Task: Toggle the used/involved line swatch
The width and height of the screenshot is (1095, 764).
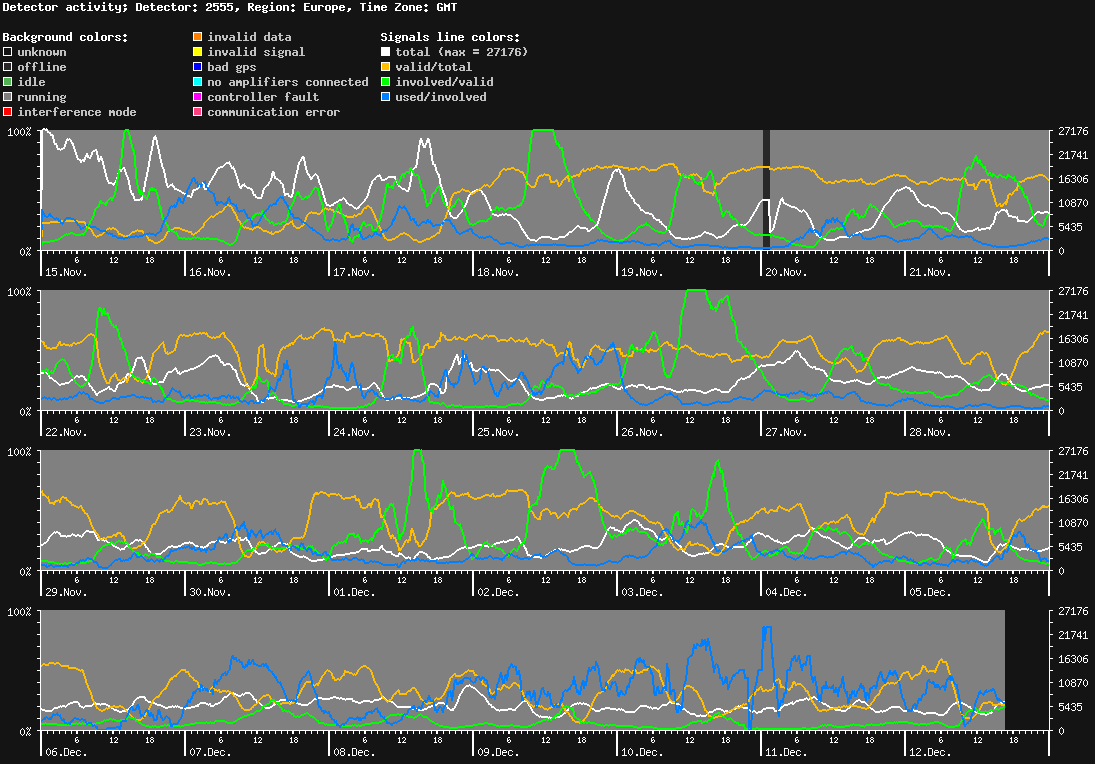Action: point(383,97)
